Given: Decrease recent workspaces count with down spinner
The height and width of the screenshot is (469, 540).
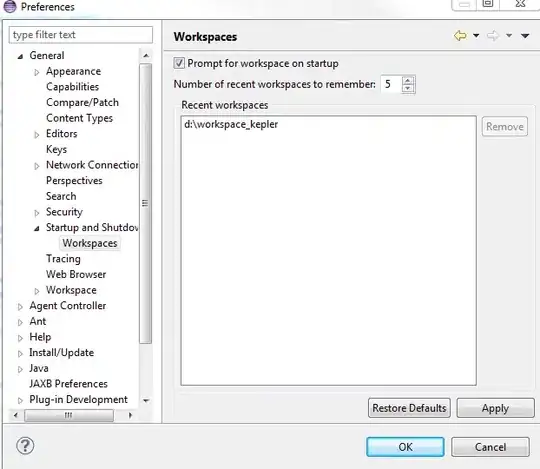Looking at the screenshot, I should point(408,88).
